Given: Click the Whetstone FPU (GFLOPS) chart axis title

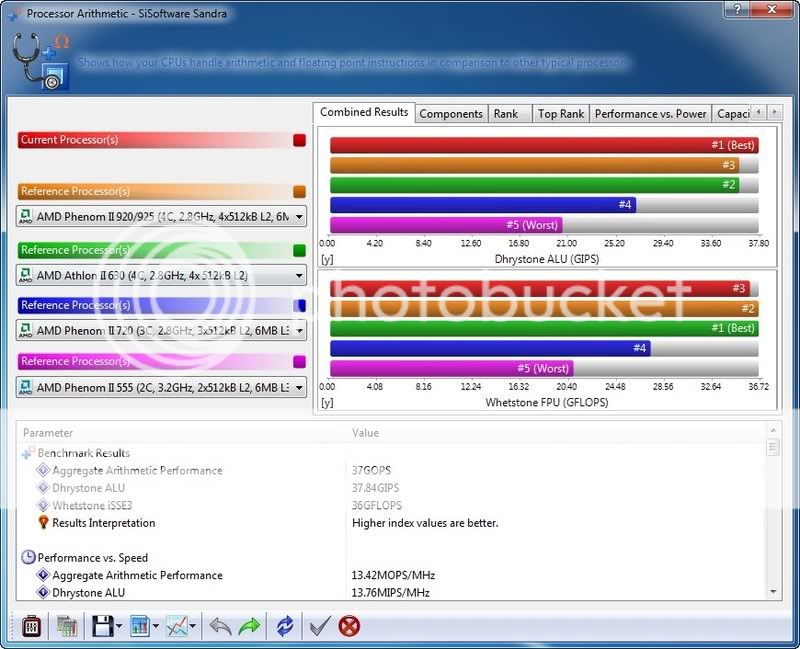Looking at the screenshot, I should [x=547, y=402].
